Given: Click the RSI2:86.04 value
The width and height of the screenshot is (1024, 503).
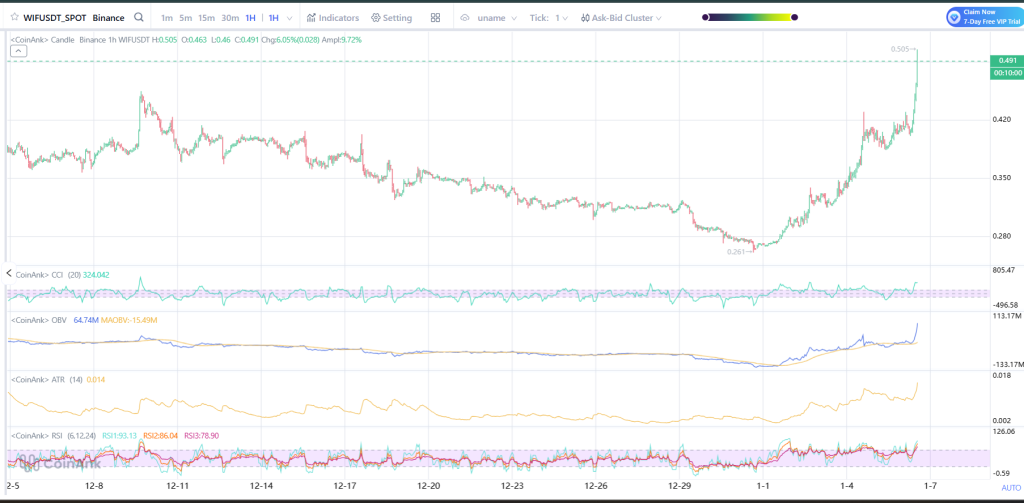Looking at the screenshot, I should click(161, 435).
